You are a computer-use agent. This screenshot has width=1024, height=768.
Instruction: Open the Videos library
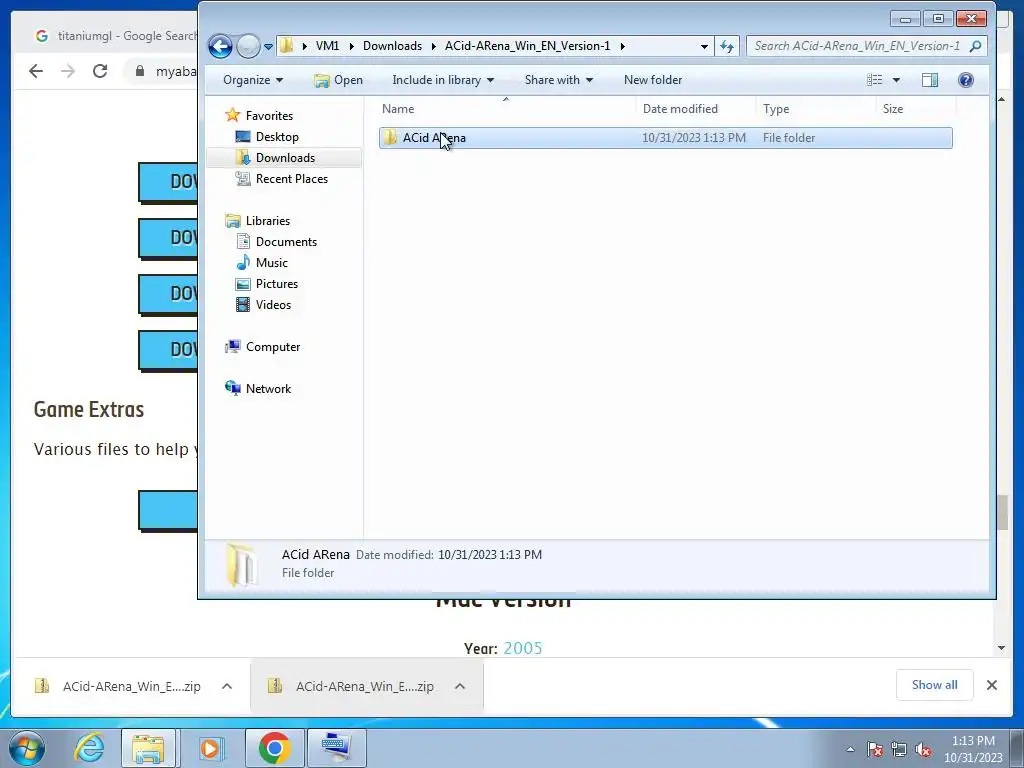[273, 304]
